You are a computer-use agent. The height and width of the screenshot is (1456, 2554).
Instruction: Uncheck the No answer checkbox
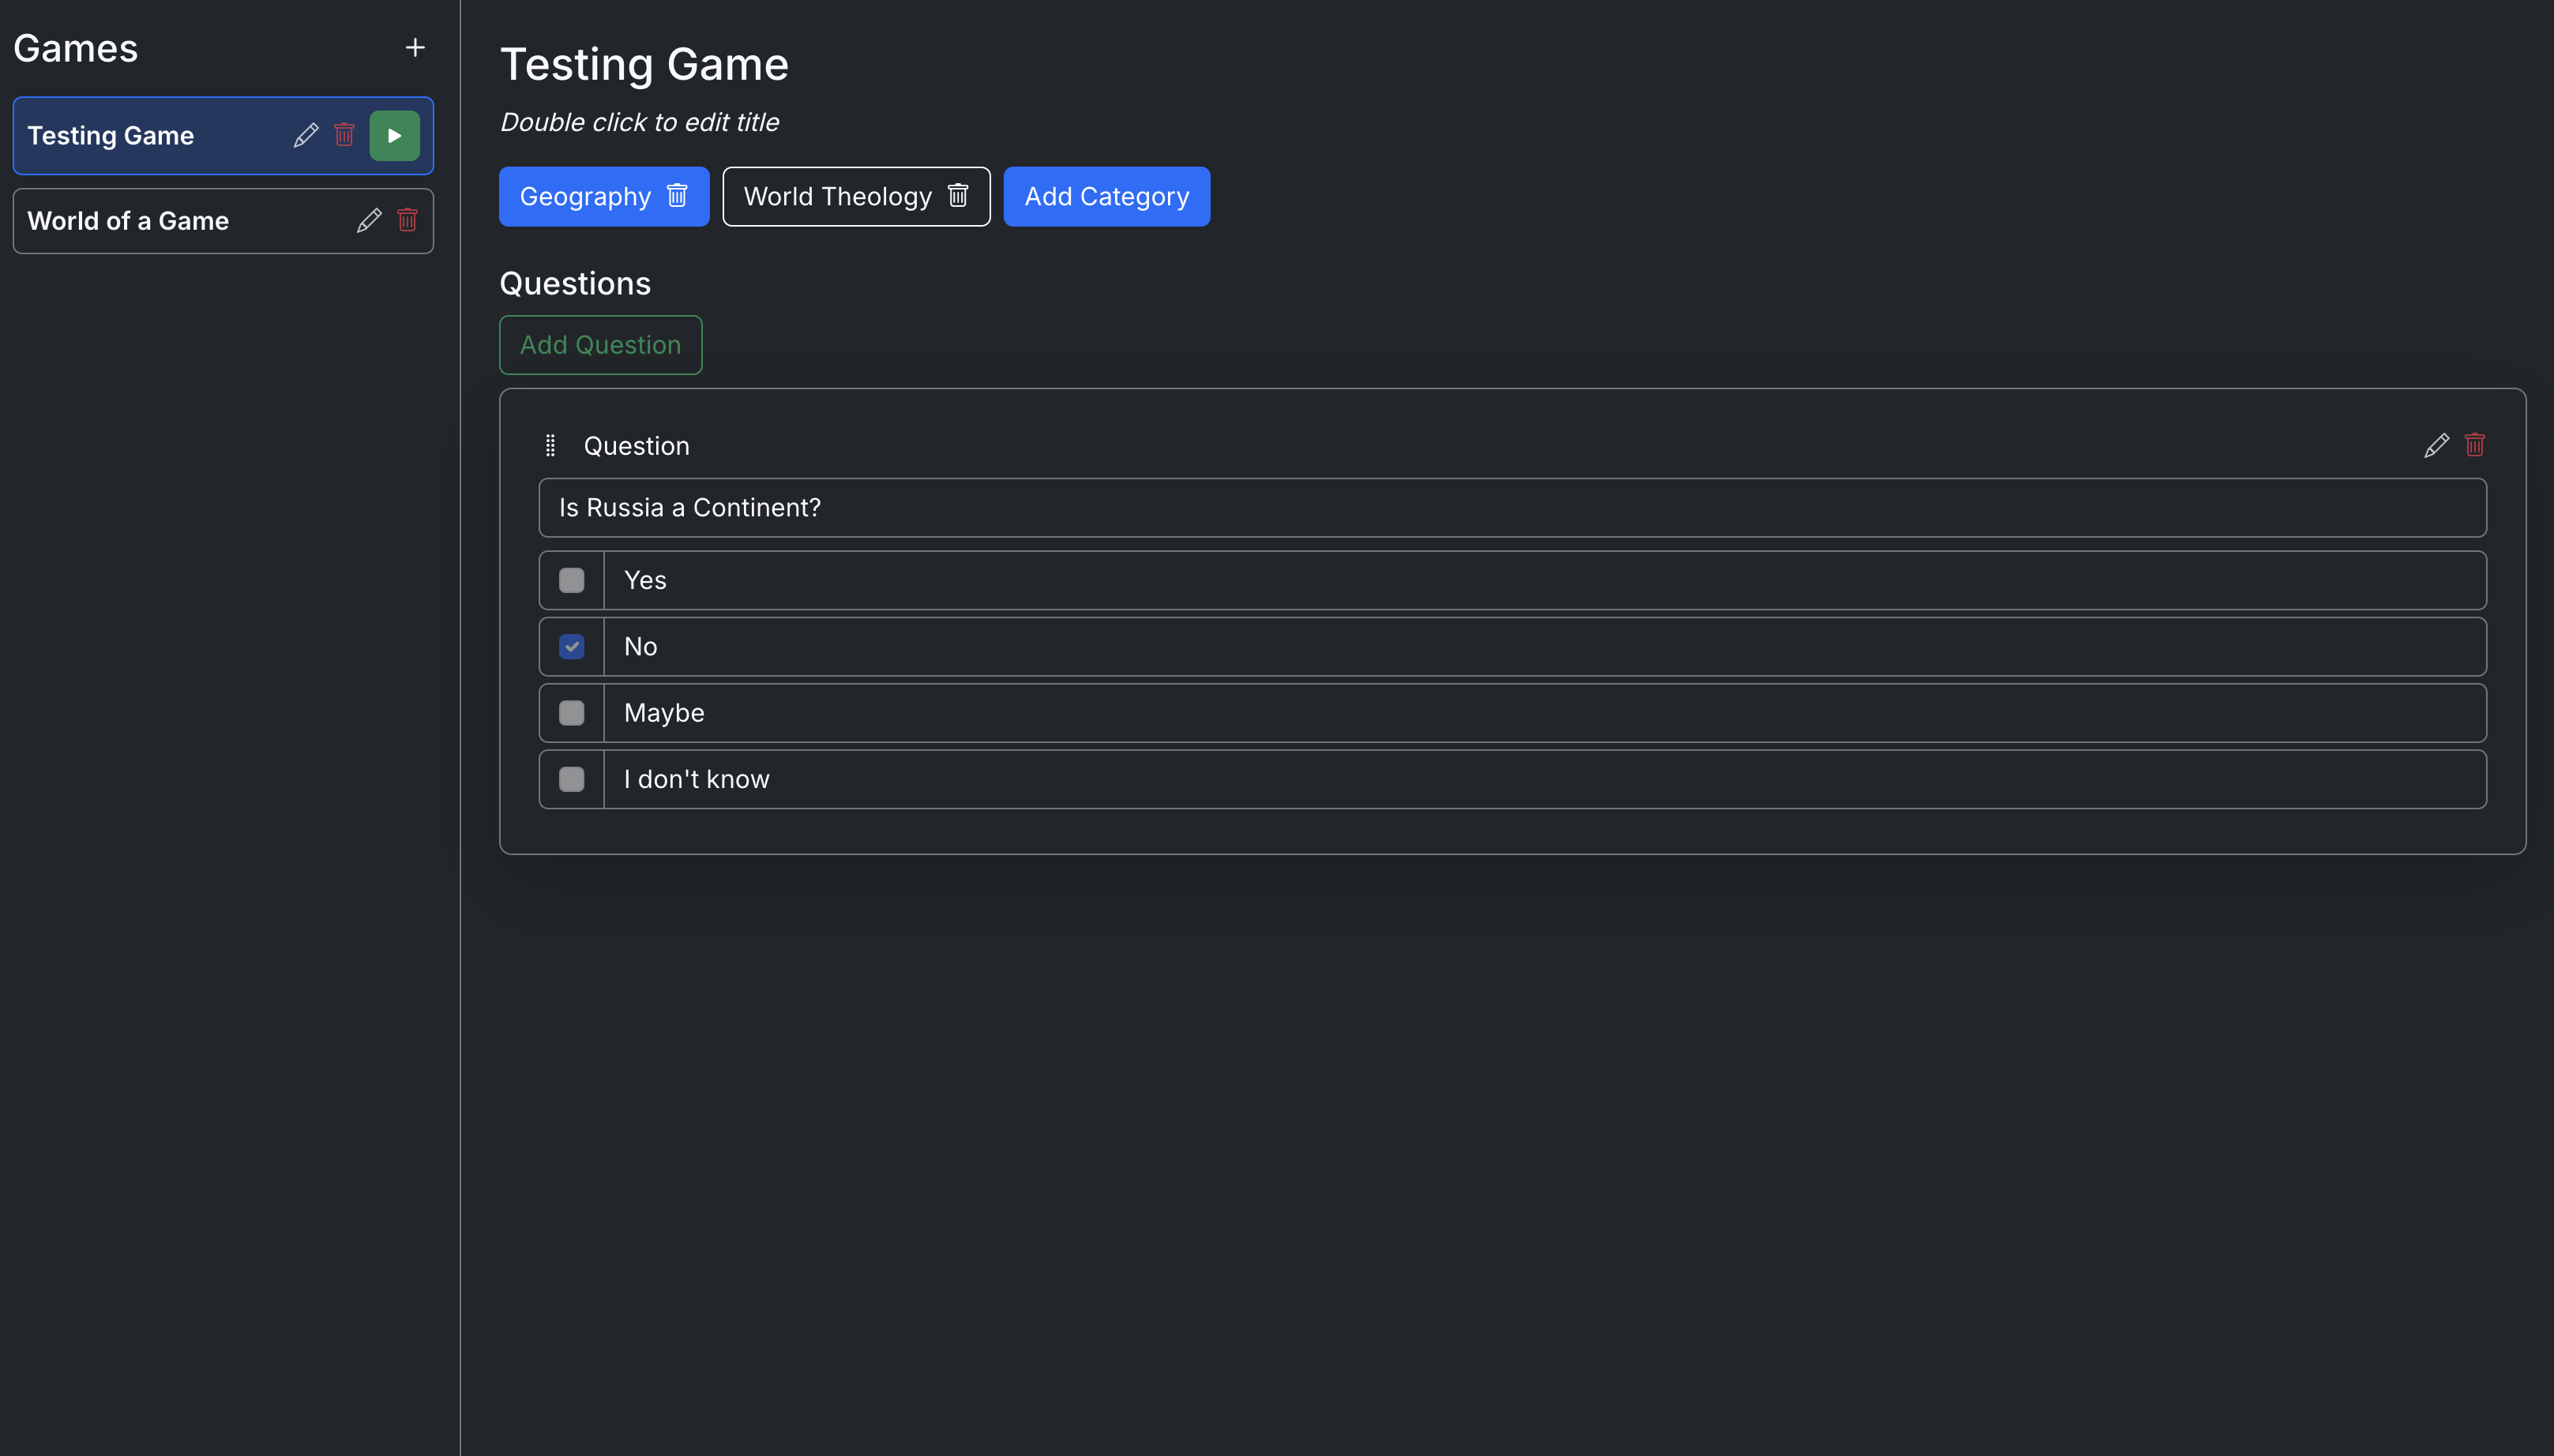[x=571, y=646]
